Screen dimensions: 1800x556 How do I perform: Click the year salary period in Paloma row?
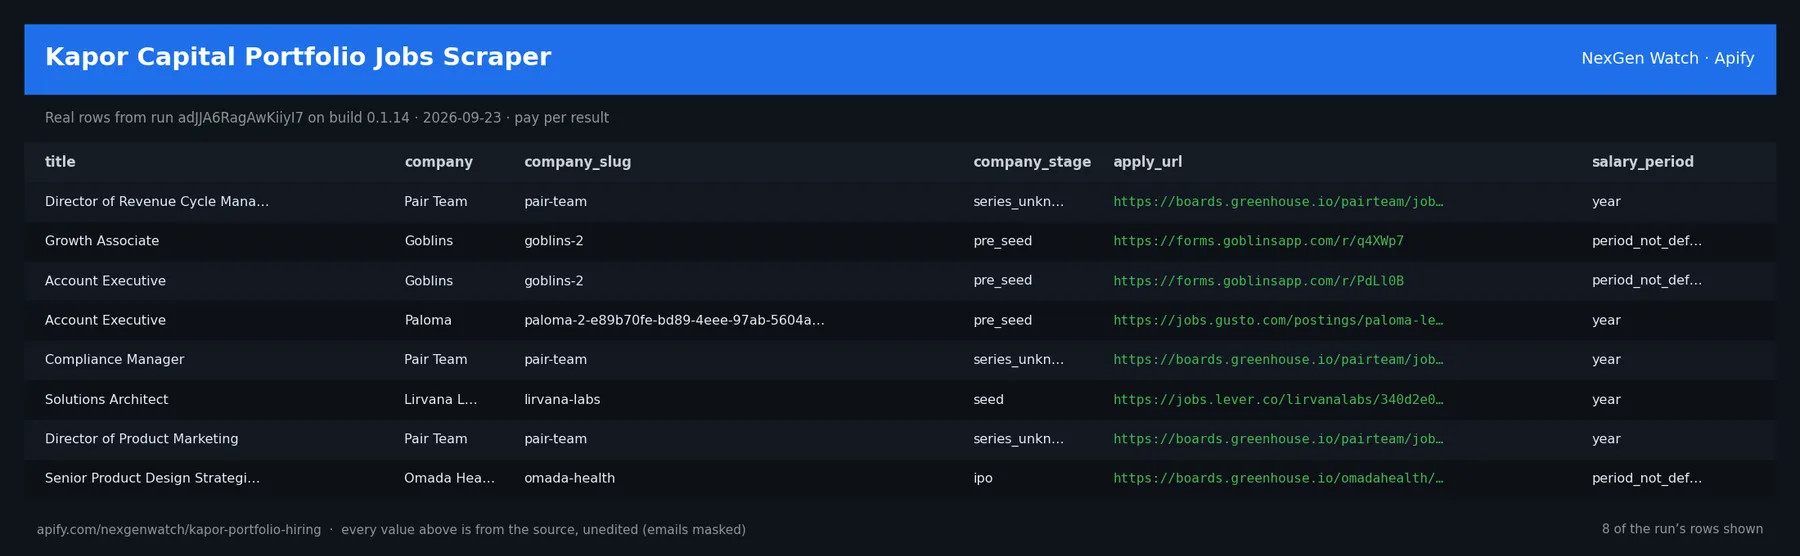(1606, 320)
